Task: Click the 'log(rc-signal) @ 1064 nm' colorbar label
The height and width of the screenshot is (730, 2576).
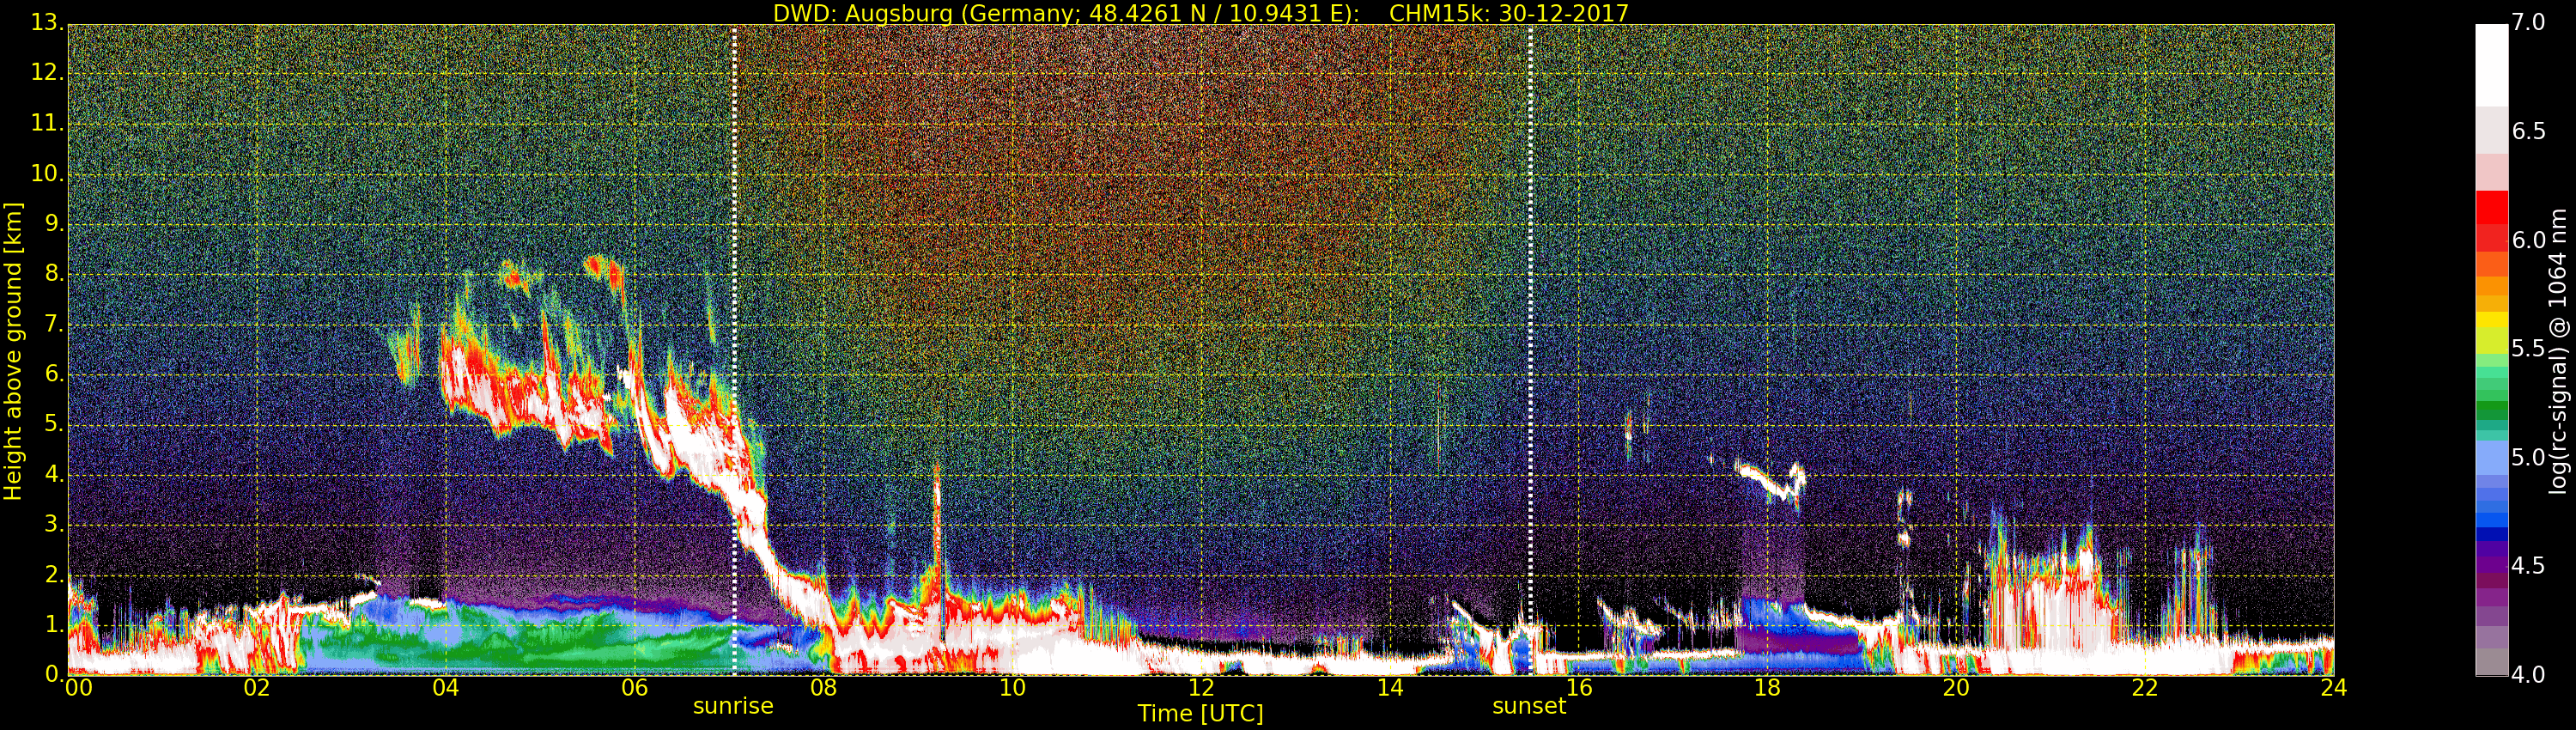Action: 2558,351
